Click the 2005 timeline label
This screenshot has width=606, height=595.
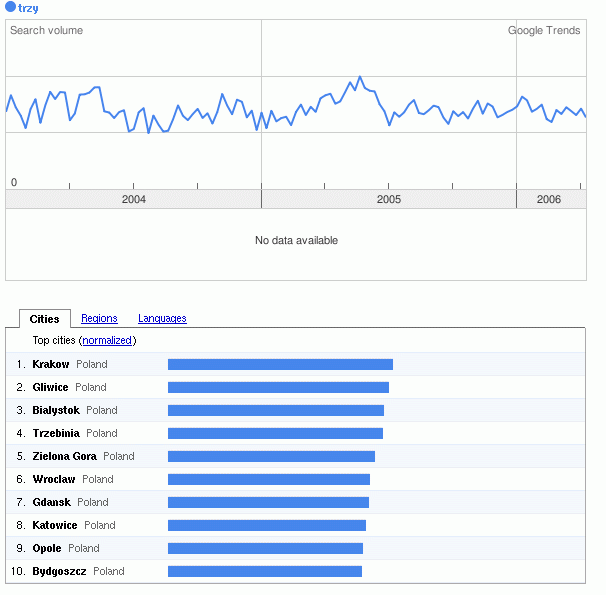389,200
